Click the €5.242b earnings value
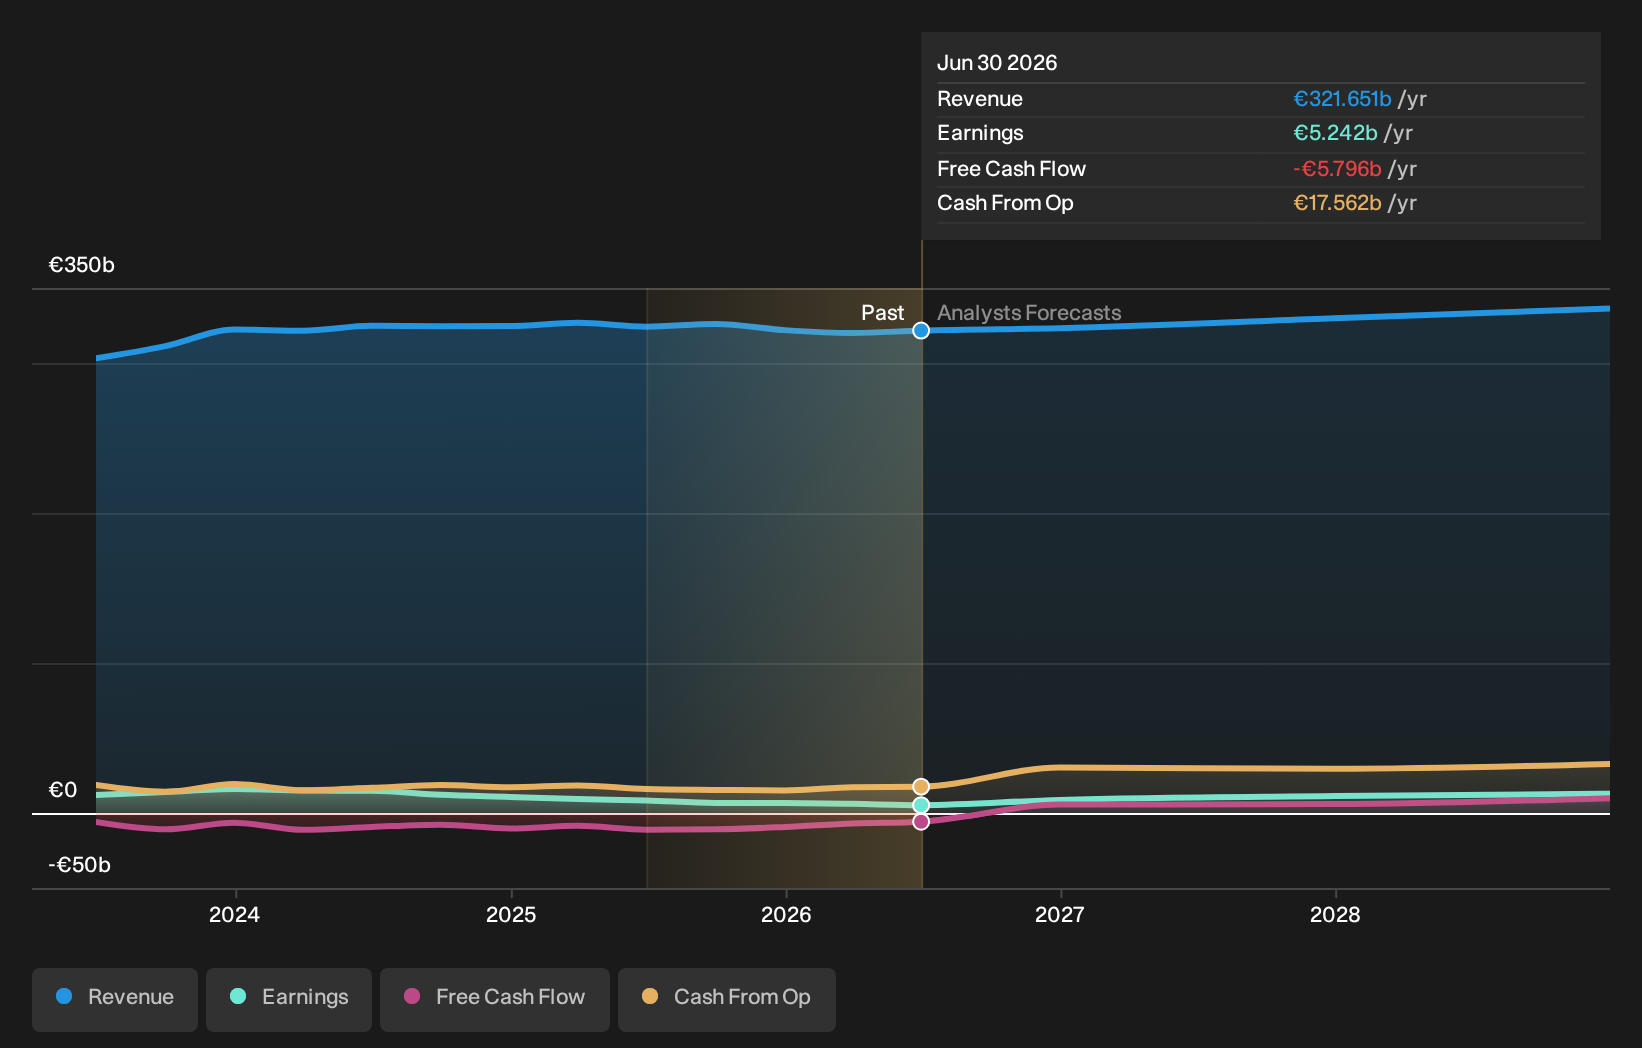Viewport: 1642px width, 1048px height. (x=1335, y=133)
